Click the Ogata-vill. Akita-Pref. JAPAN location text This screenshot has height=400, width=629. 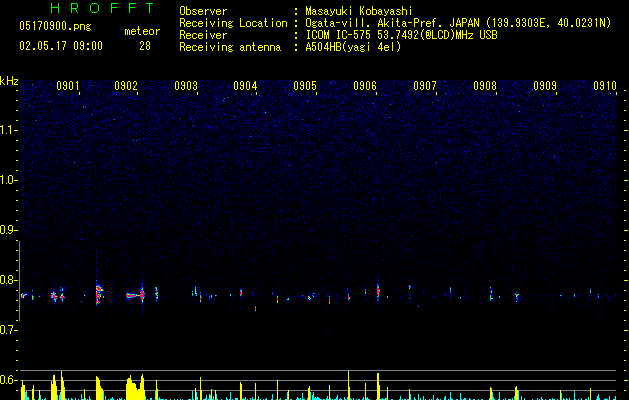[458, 23]
